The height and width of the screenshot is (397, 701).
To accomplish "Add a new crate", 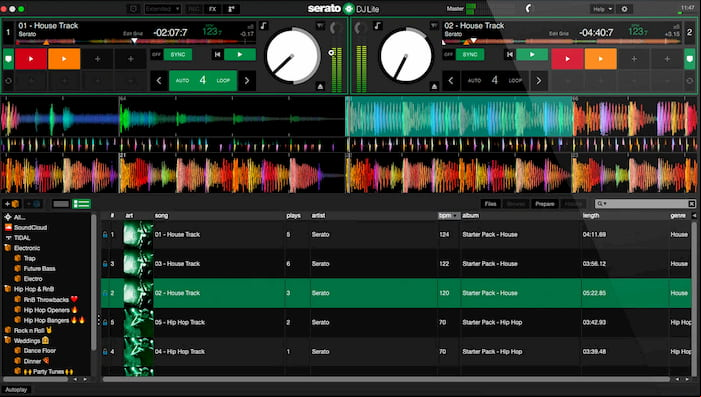I will (12, 204).
